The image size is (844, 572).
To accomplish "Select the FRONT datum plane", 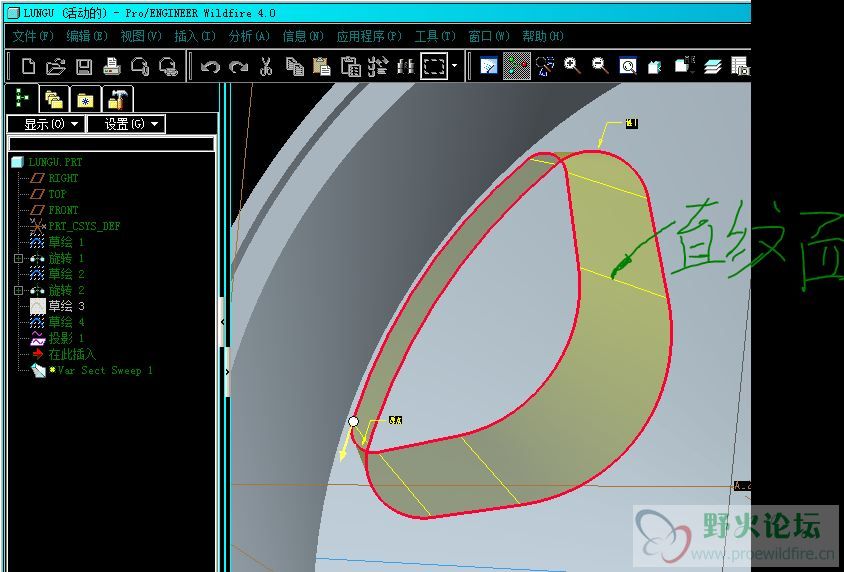I will click(x=63, y=210).
